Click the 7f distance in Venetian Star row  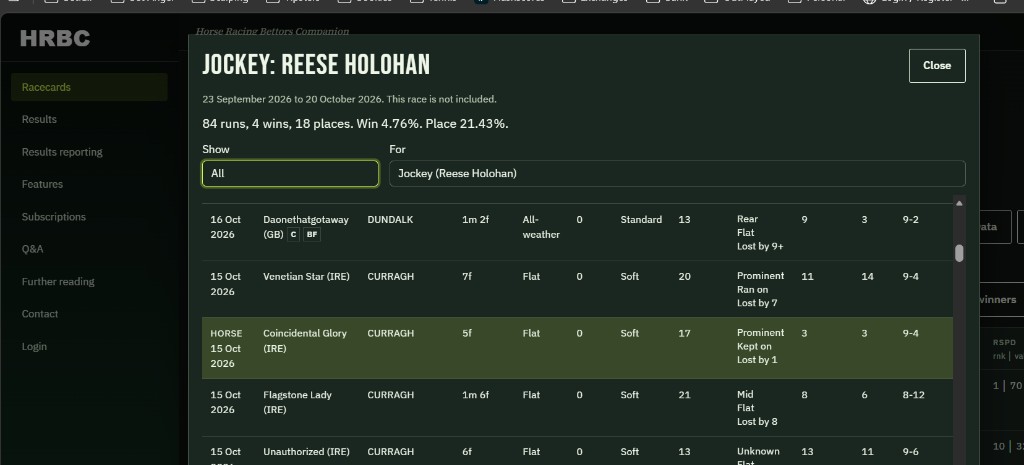point(466,276)
